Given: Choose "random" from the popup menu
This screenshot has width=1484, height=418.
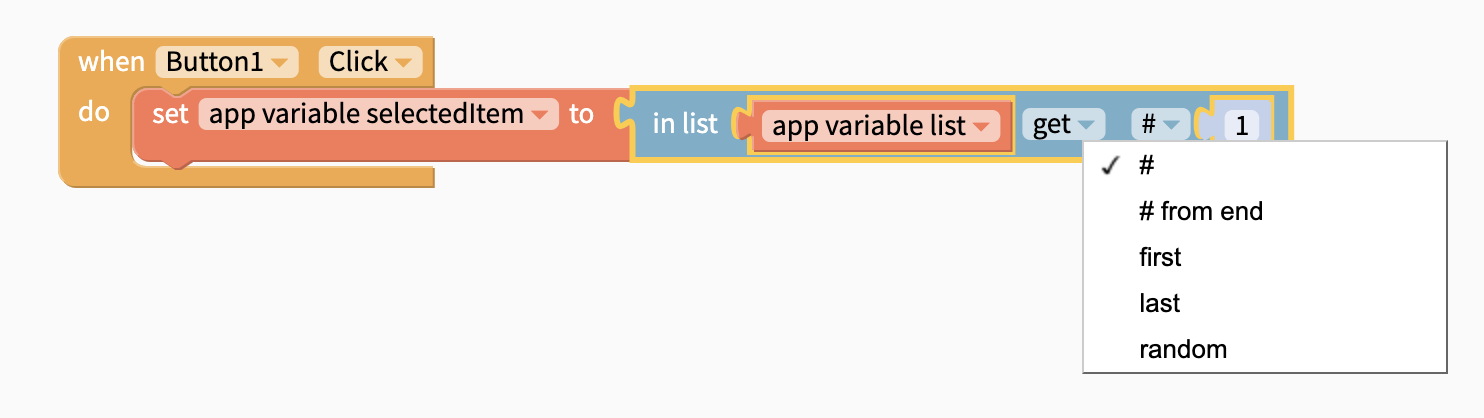Looking at the screenshot, I should pyautogui.click(x=1182, y=350).
